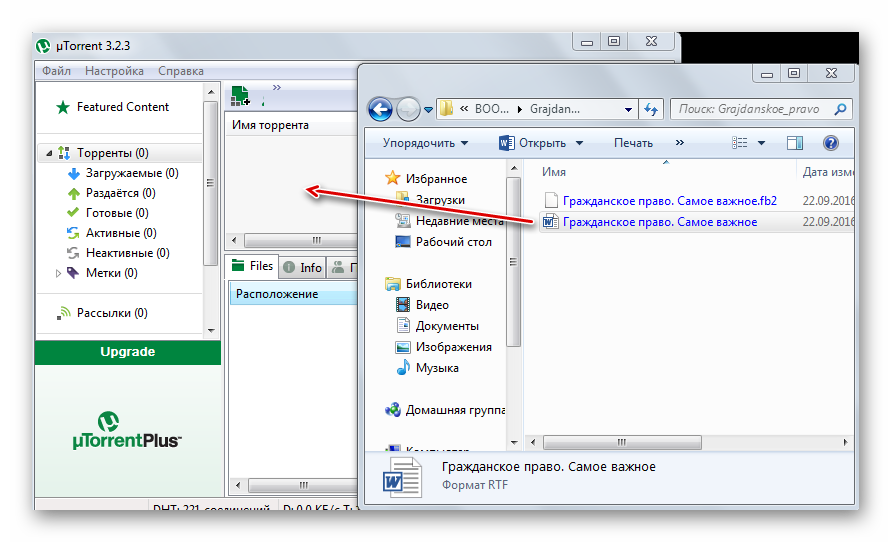Click the Grajdan... breadcrumb segment
Screen dimensions: 891x542
(x=555, y=109)
